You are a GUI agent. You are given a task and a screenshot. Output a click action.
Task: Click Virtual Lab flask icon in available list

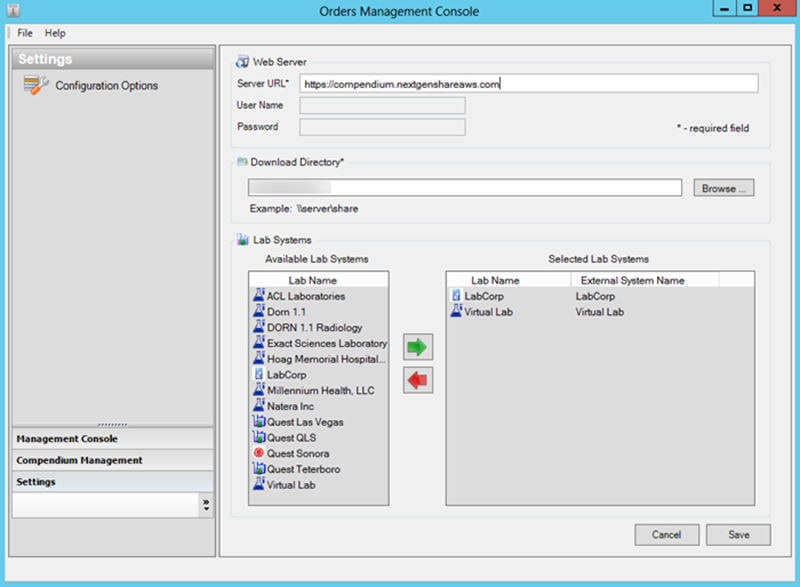[x=259, y=484]
